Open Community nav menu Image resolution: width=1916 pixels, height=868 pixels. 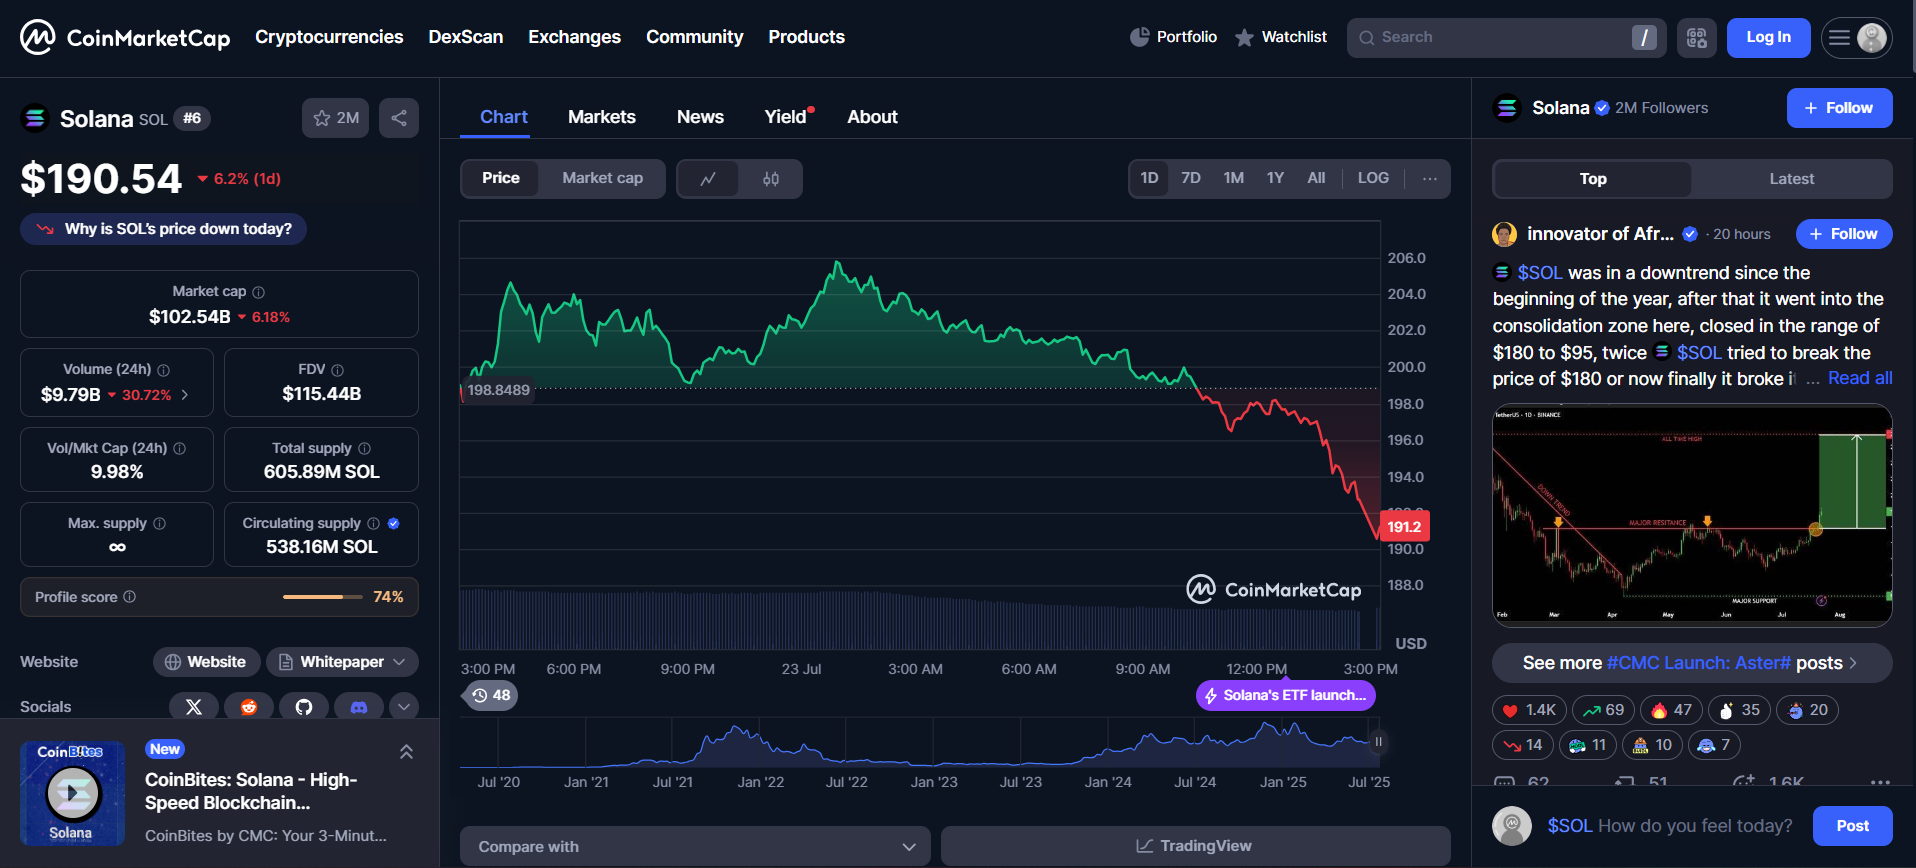pos(695,37)
